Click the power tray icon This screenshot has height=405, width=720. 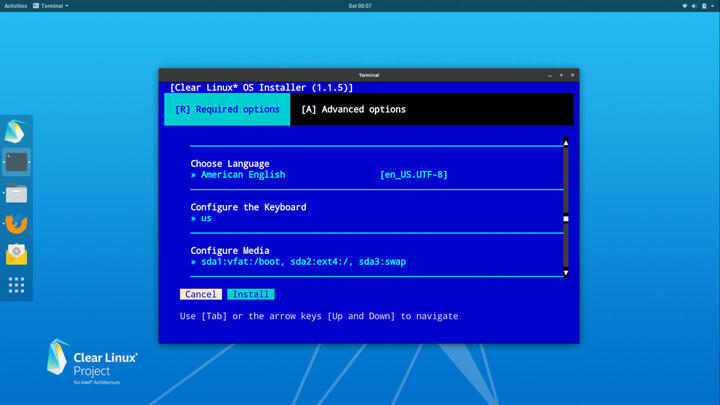coord(704,6)
